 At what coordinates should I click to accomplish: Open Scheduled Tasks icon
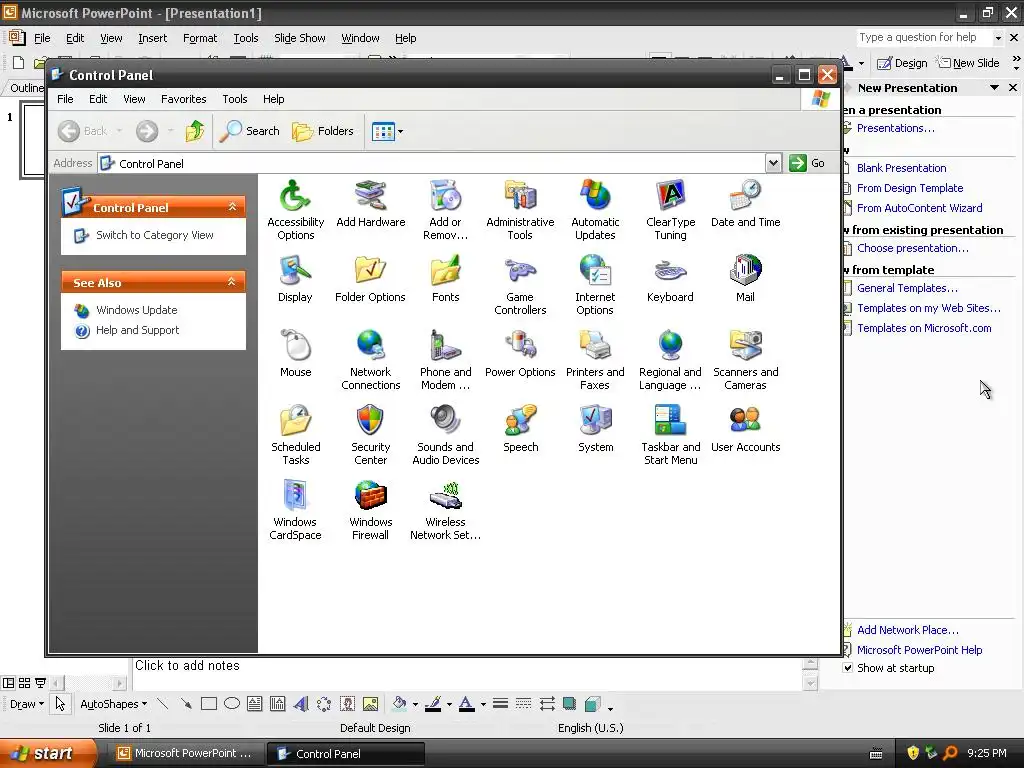[x=295, y=434]
